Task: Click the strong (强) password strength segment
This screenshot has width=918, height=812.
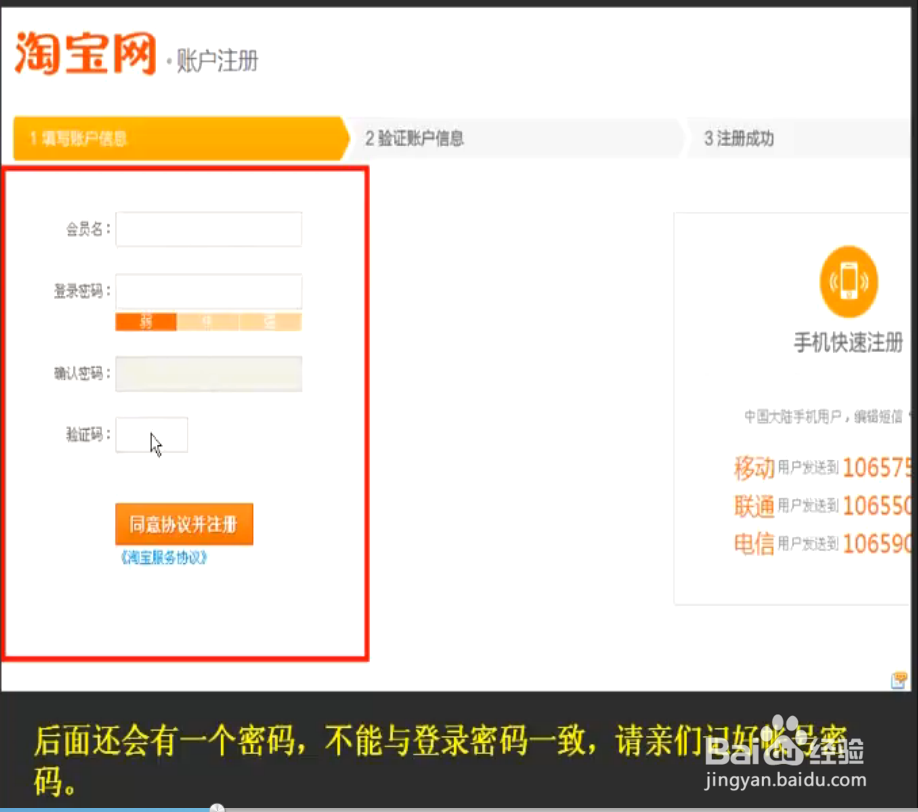Action: (x=270, y=322)
